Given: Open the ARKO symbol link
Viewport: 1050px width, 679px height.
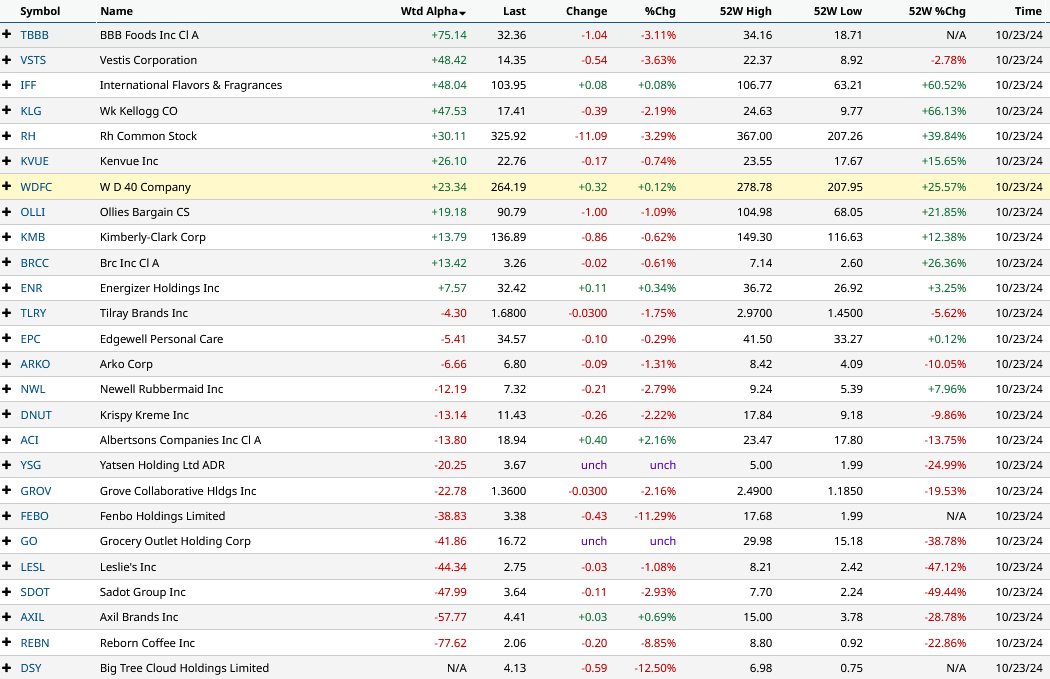Looking at the screenshot, I should coord(35,364).
